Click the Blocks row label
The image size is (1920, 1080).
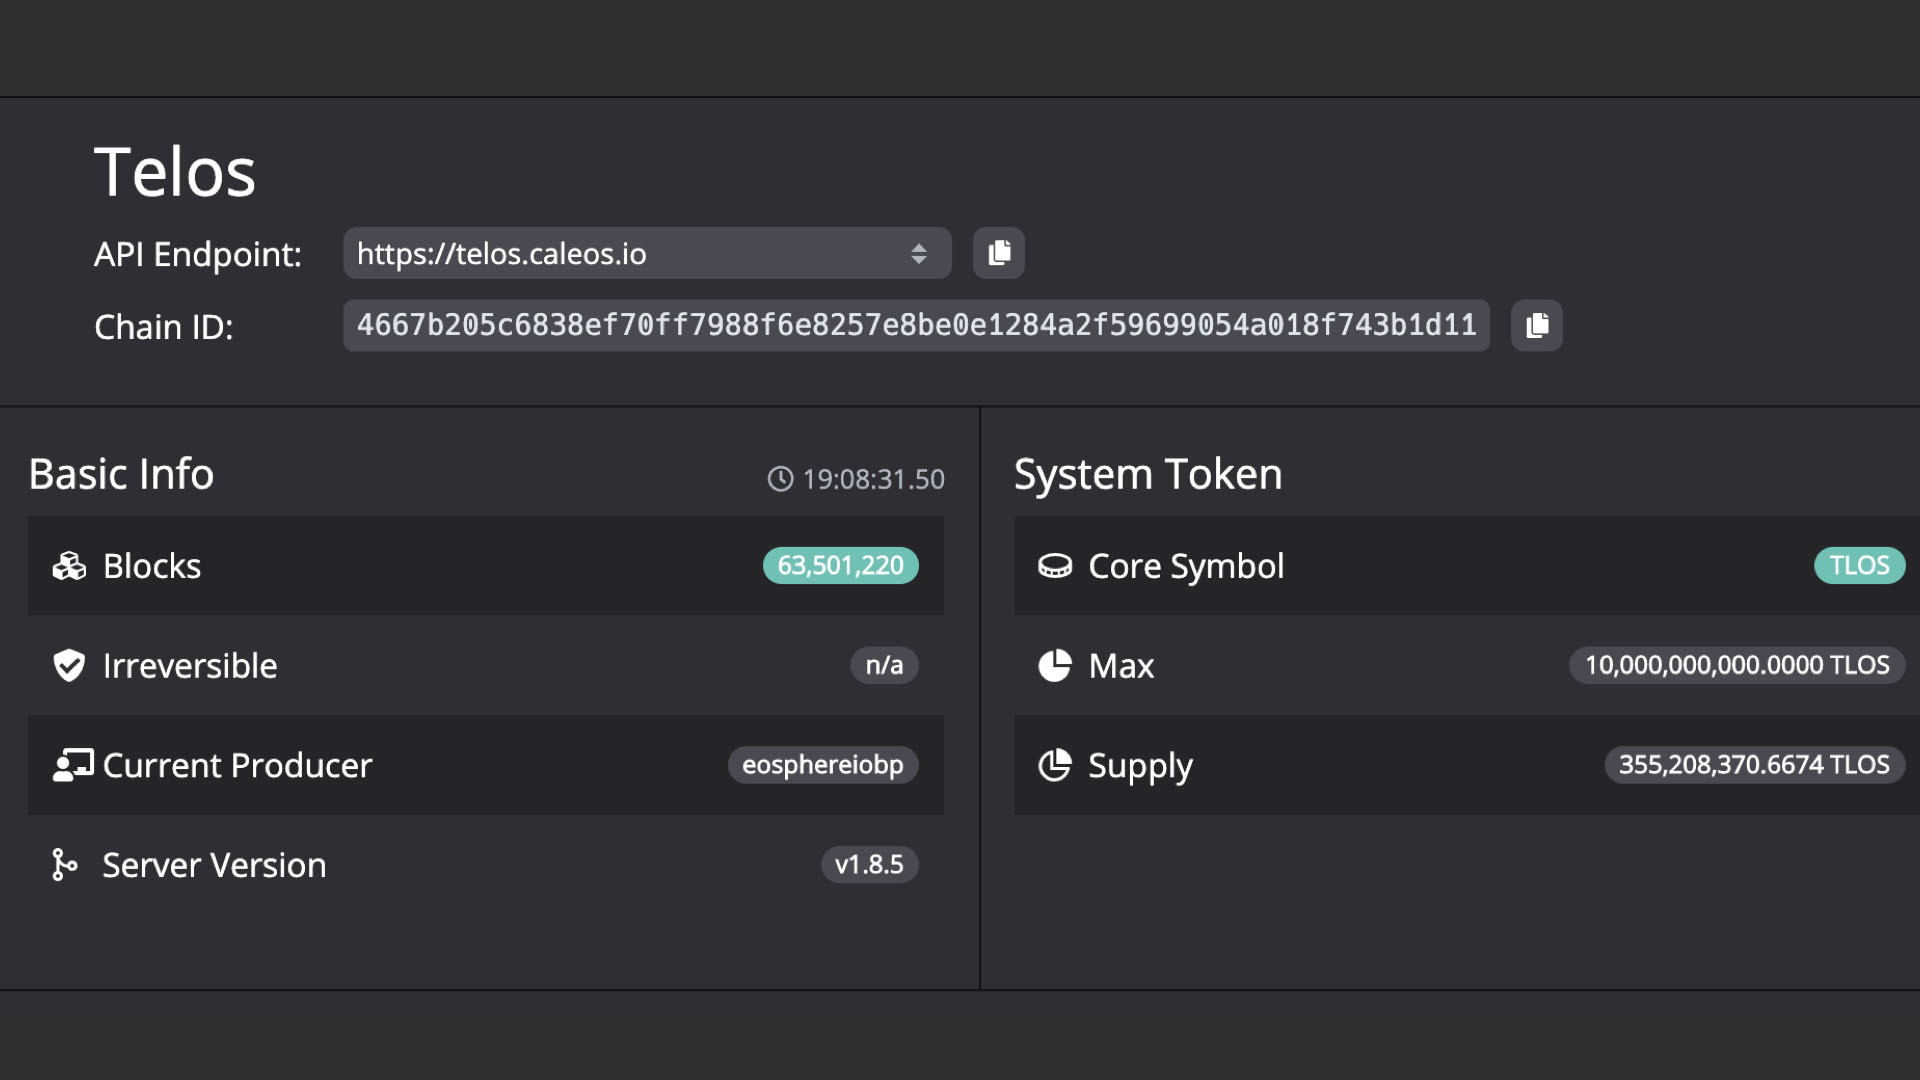point(152,566)
